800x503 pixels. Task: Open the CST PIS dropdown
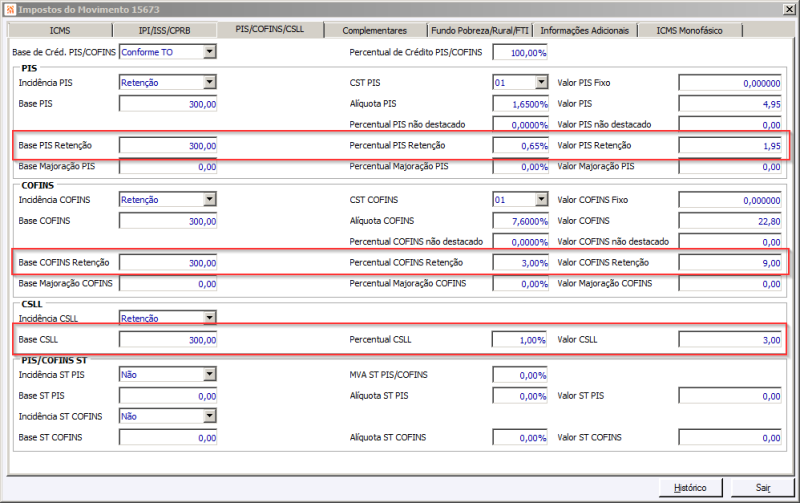pyautogui.click(x=541, y=82)
